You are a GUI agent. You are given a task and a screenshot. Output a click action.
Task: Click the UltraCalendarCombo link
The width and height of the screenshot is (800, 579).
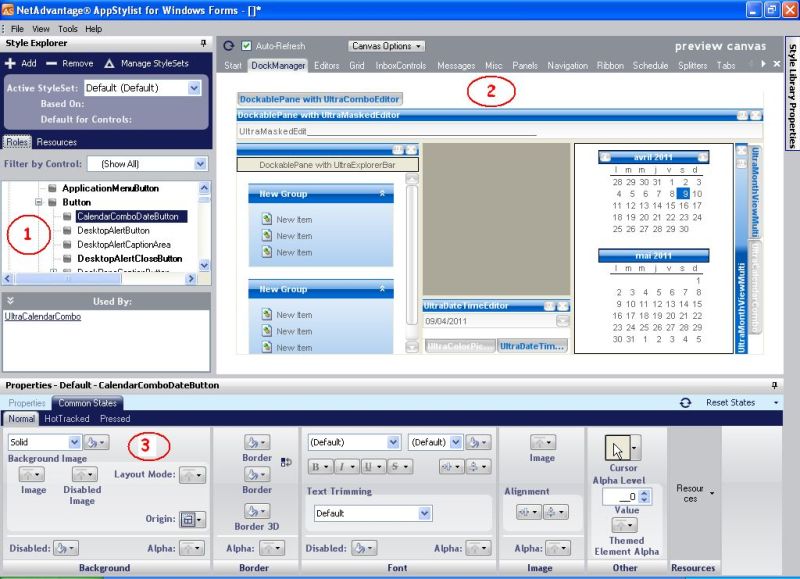pyautogui.click(x=43, y=316)
